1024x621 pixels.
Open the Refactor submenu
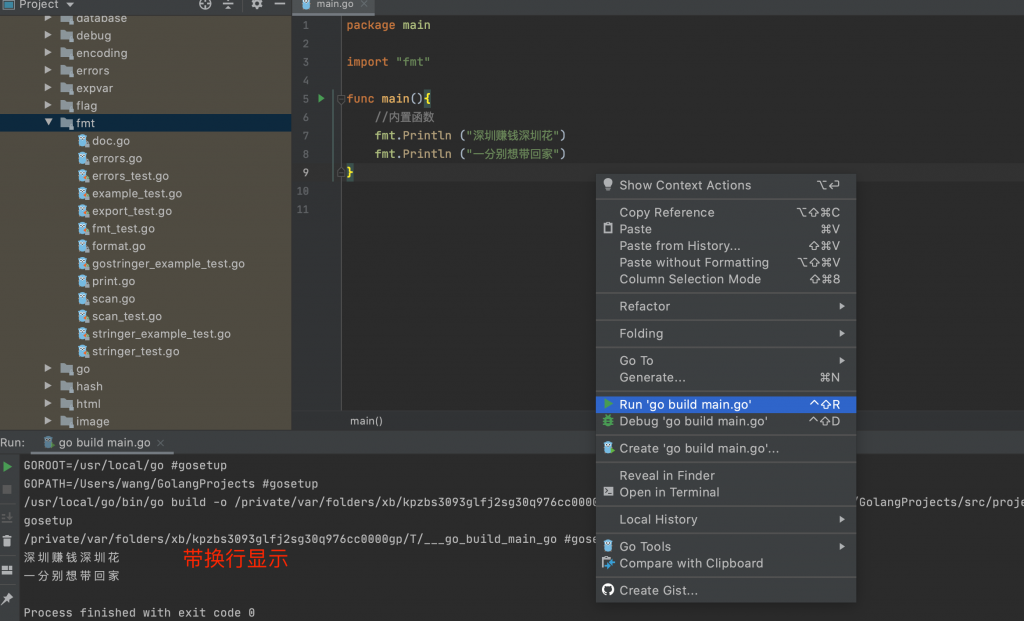pos(726,306)
